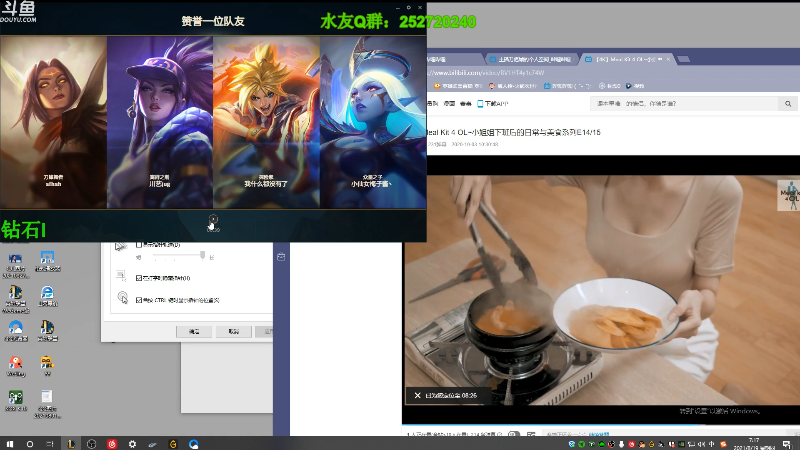Image resolution: width=800 pixels, height=450 pixels.
Task: Click the 下载APP link on bilibili
Action: [493, 104]
